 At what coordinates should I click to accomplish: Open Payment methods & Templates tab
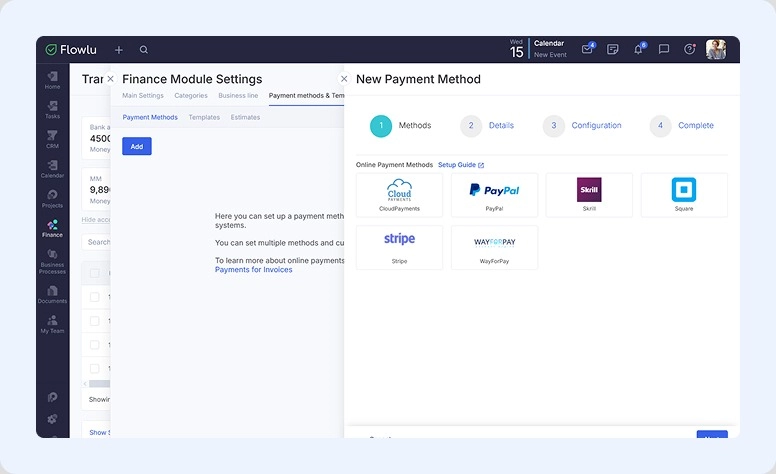point(306,95)
